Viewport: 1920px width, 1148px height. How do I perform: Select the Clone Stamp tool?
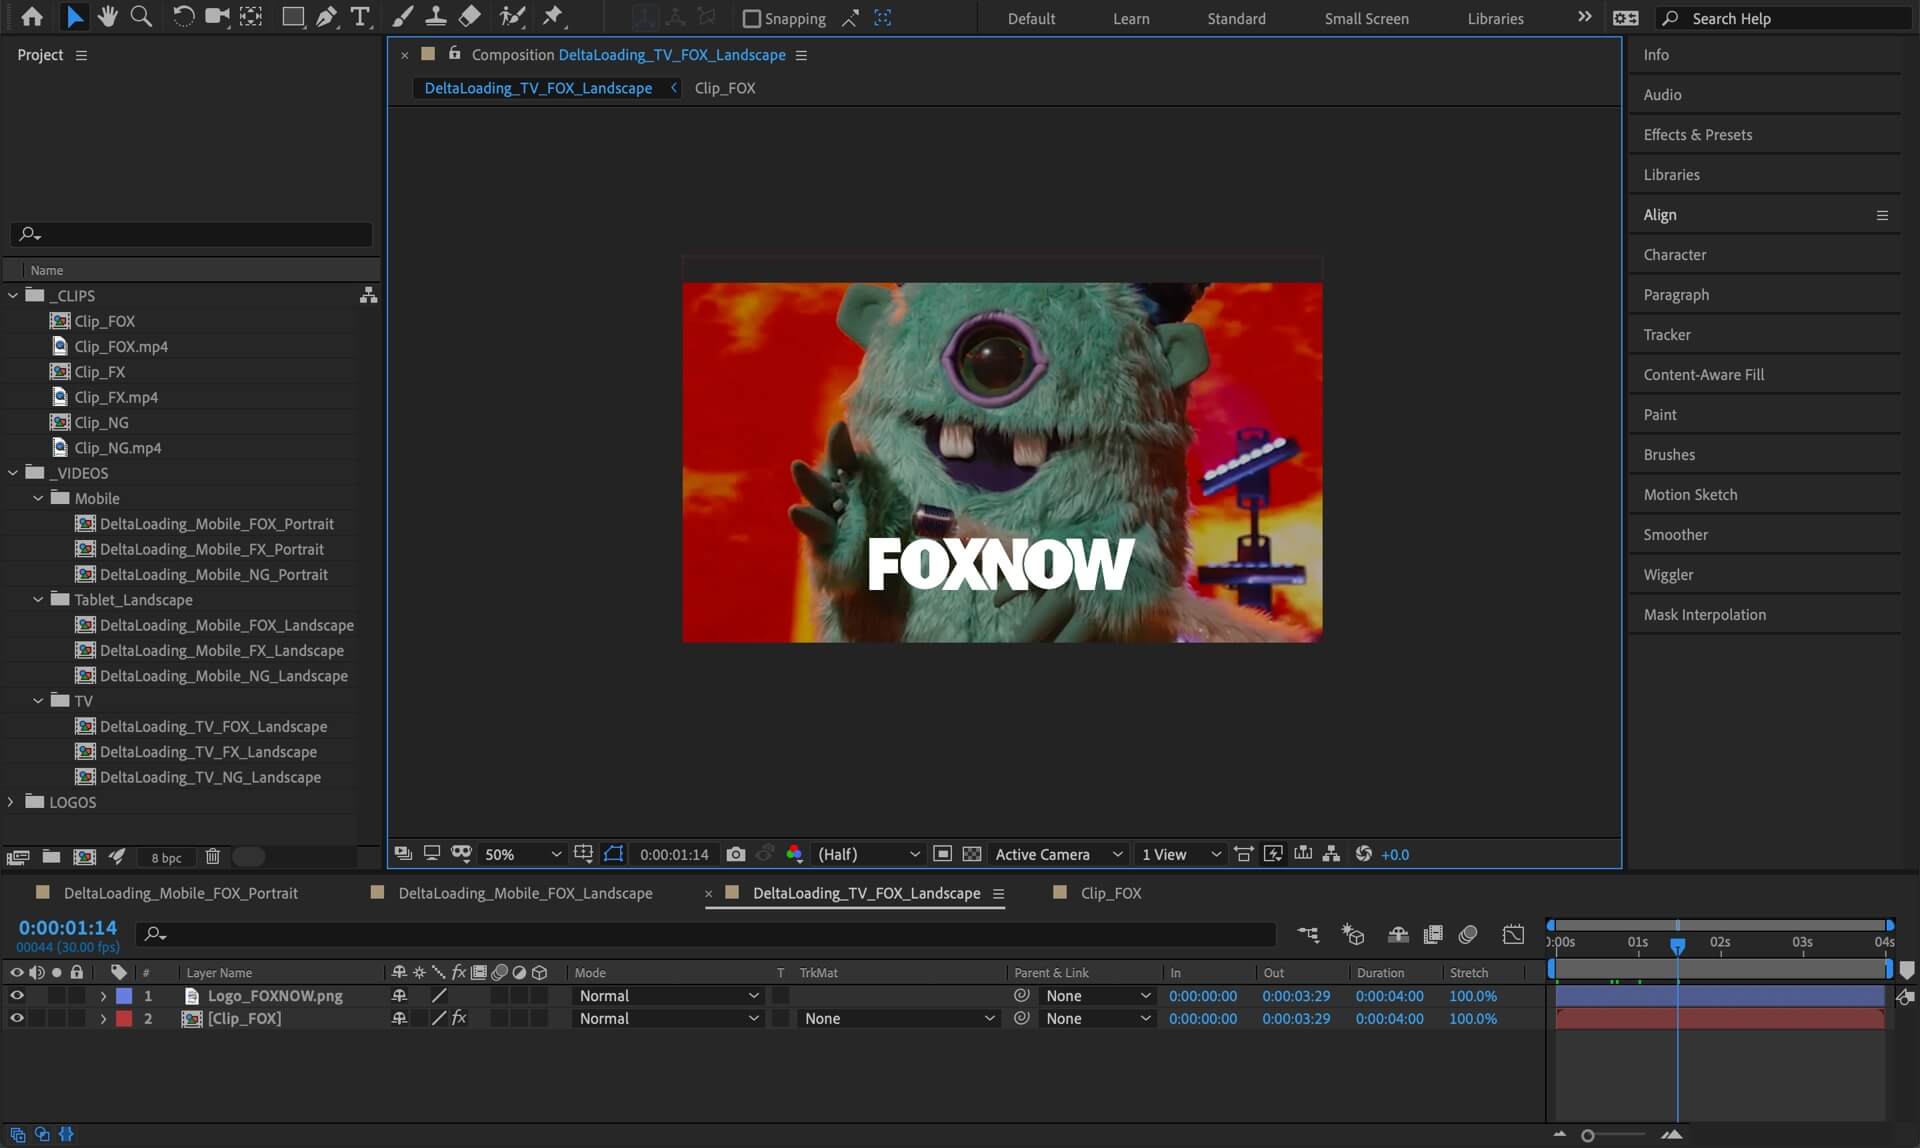click(436, 17)
